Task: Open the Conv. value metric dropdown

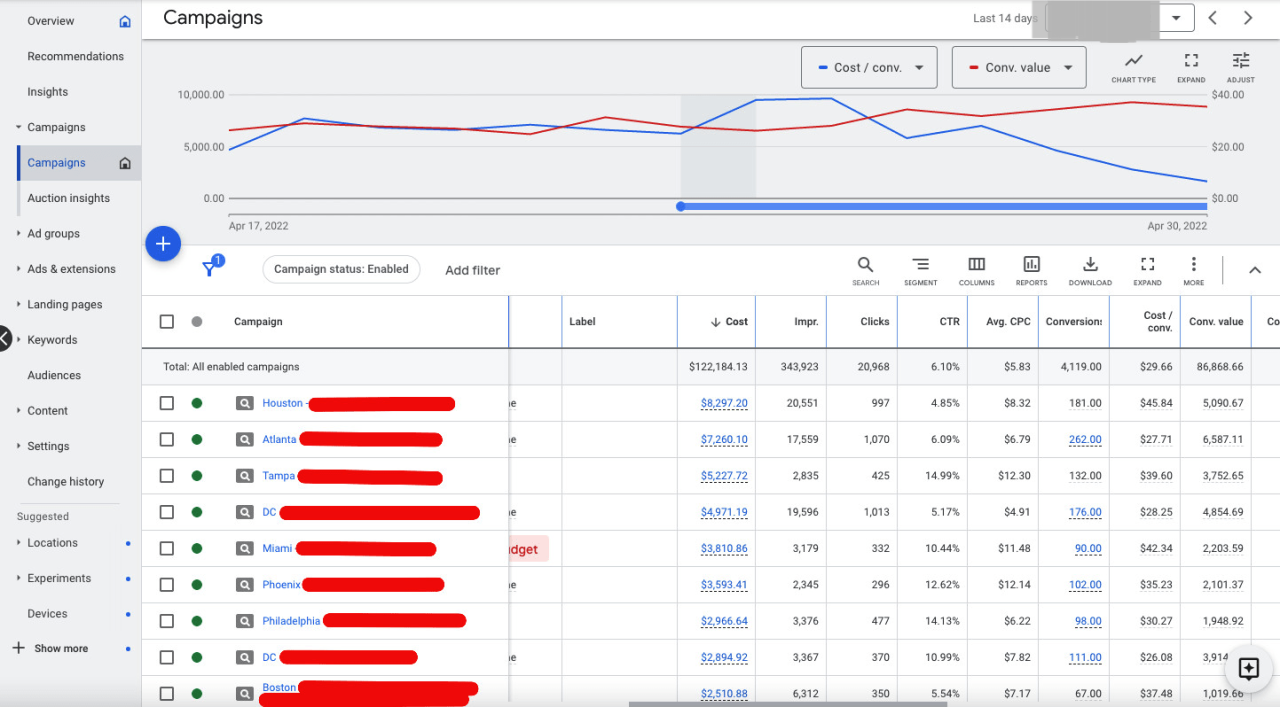Action: pos(1018,68)
